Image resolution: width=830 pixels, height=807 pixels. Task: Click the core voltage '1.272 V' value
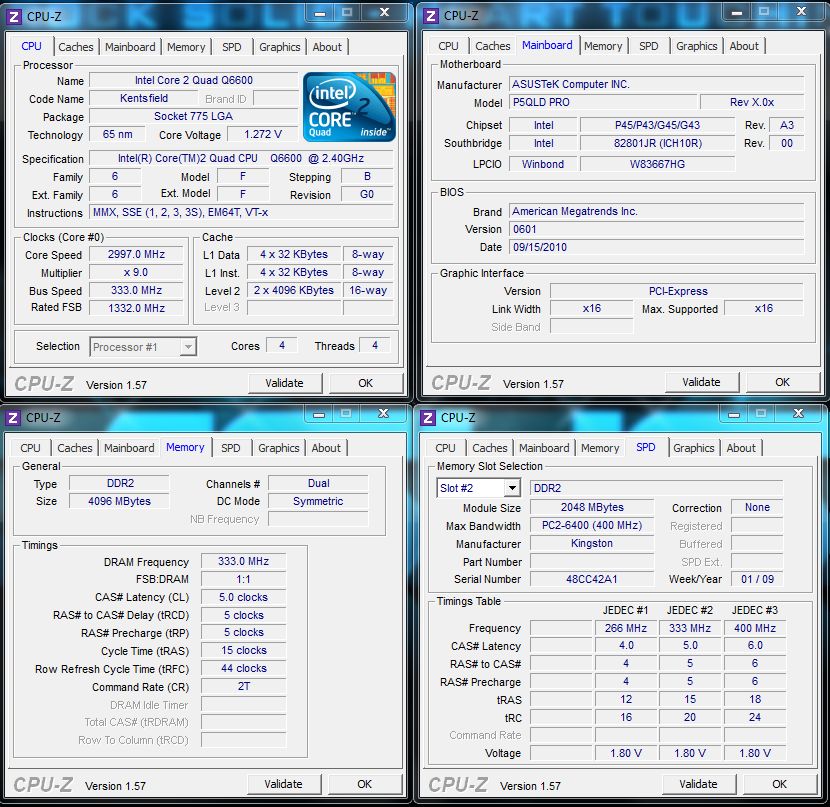tap(263, 134)
